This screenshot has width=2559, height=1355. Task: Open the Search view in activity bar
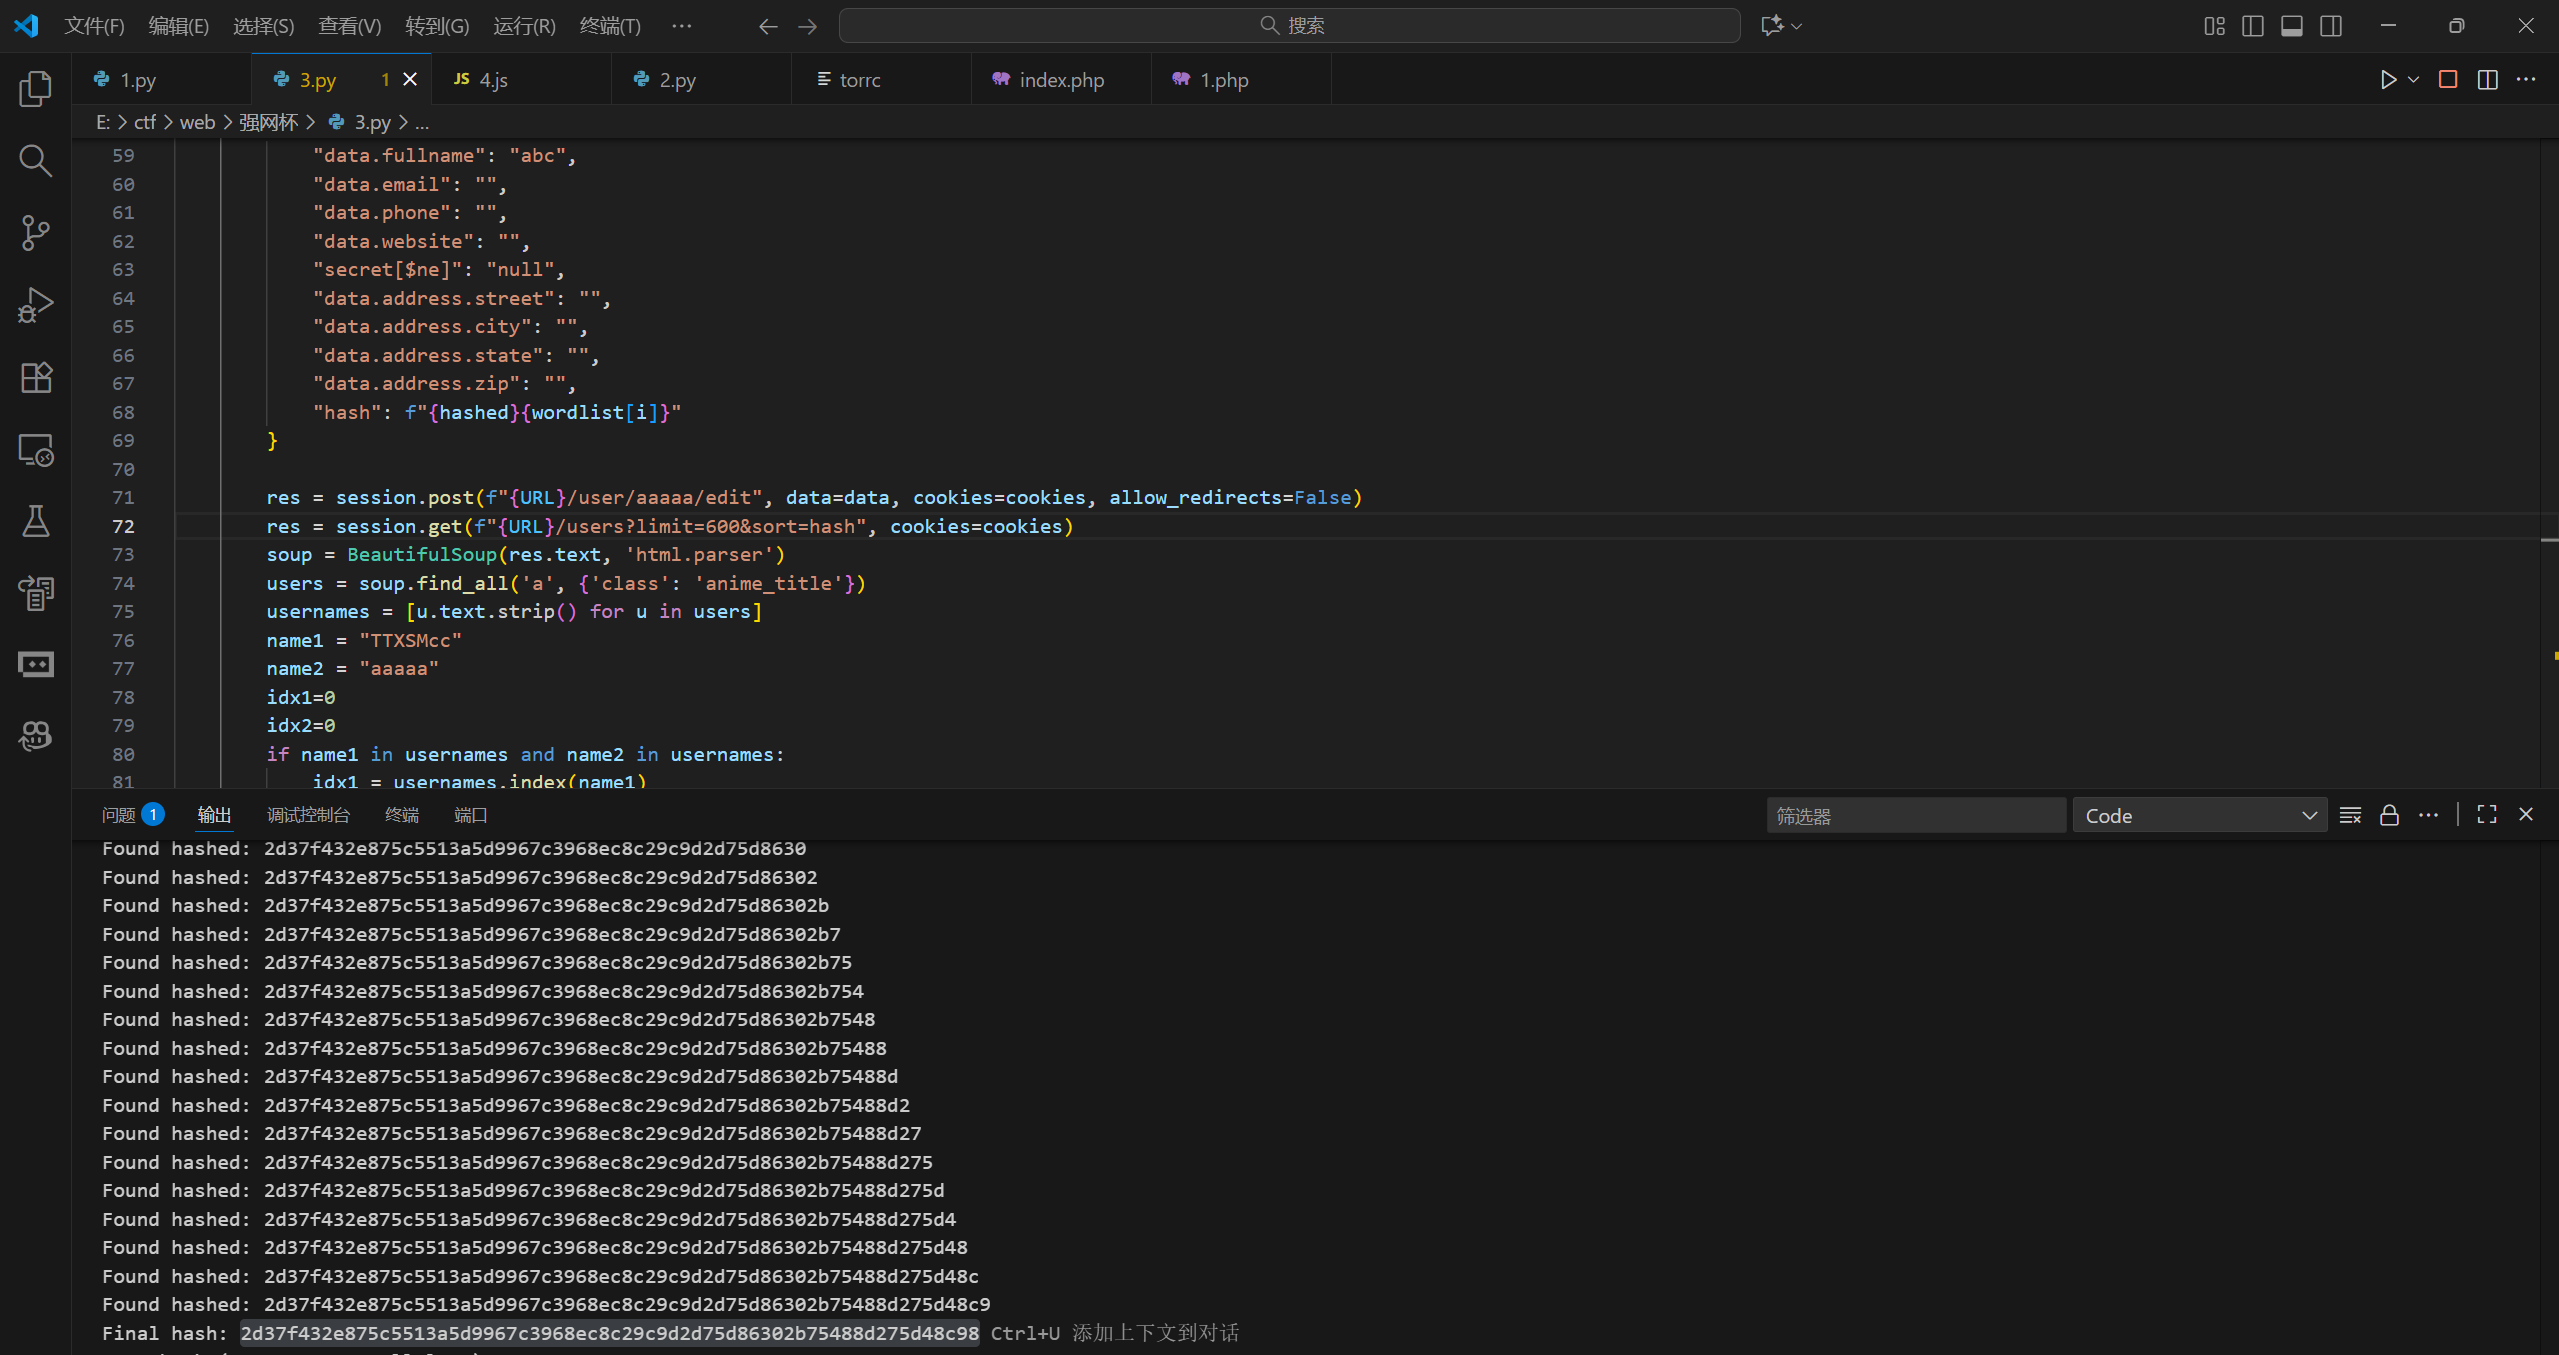36,161
